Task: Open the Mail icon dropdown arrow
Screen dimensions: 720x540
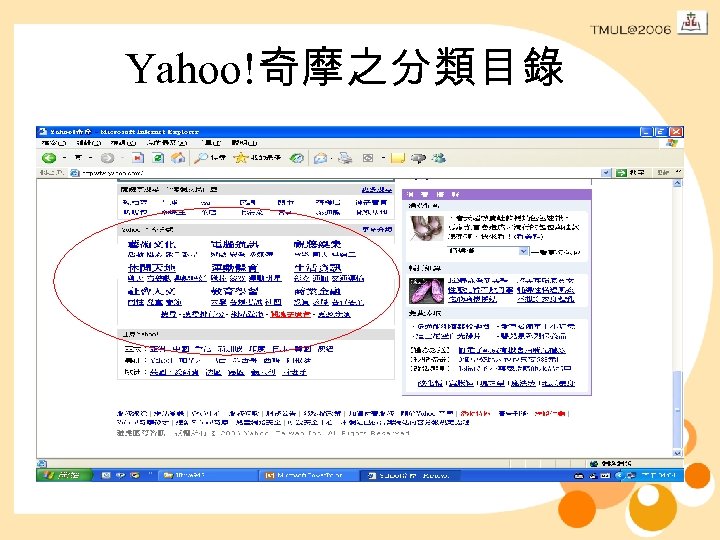Action: click(332, 159)
